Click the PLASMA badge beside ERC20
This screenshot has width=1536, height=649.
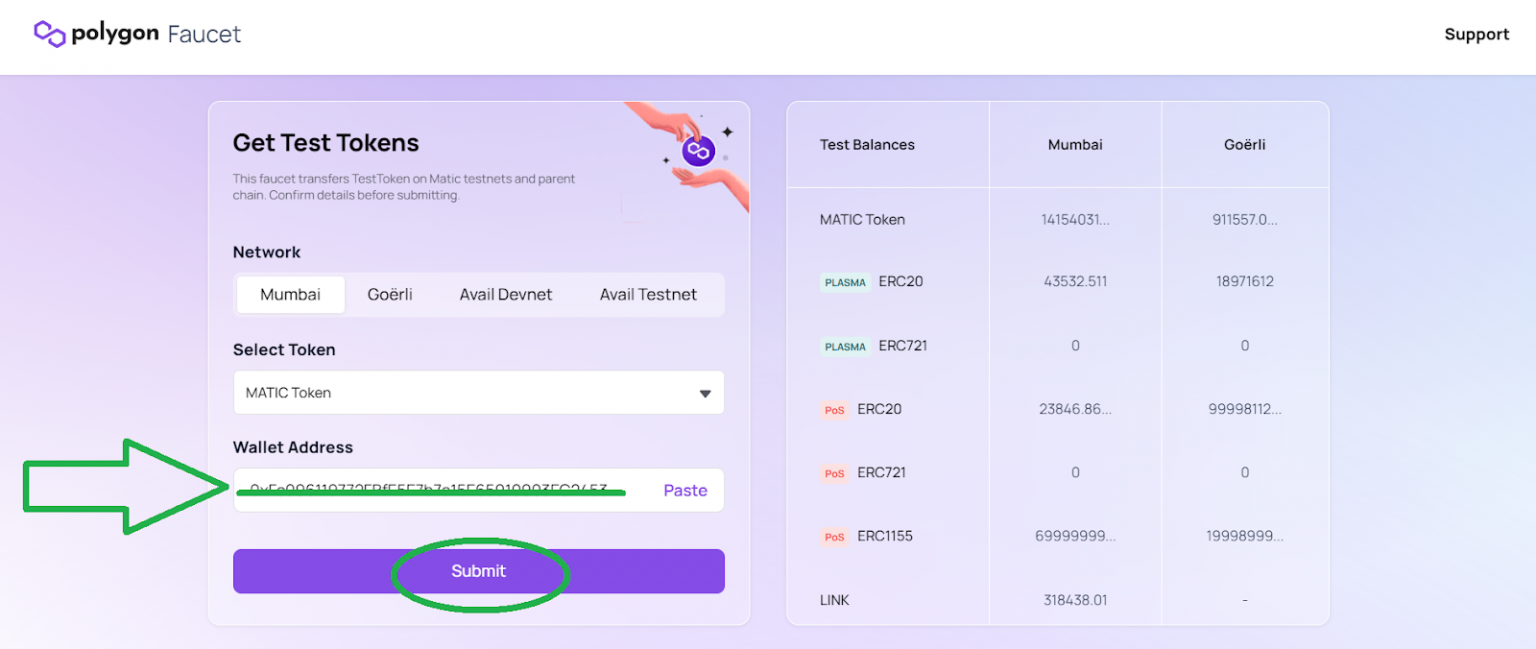tap(845, 282)
